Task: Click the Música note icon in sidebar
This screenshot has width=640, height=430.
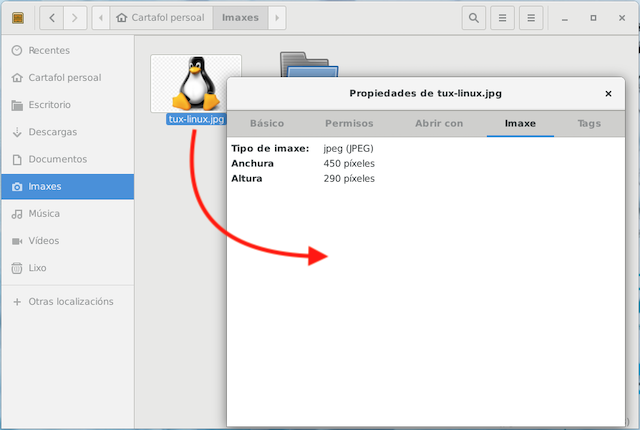Action: tap(17, 214)
